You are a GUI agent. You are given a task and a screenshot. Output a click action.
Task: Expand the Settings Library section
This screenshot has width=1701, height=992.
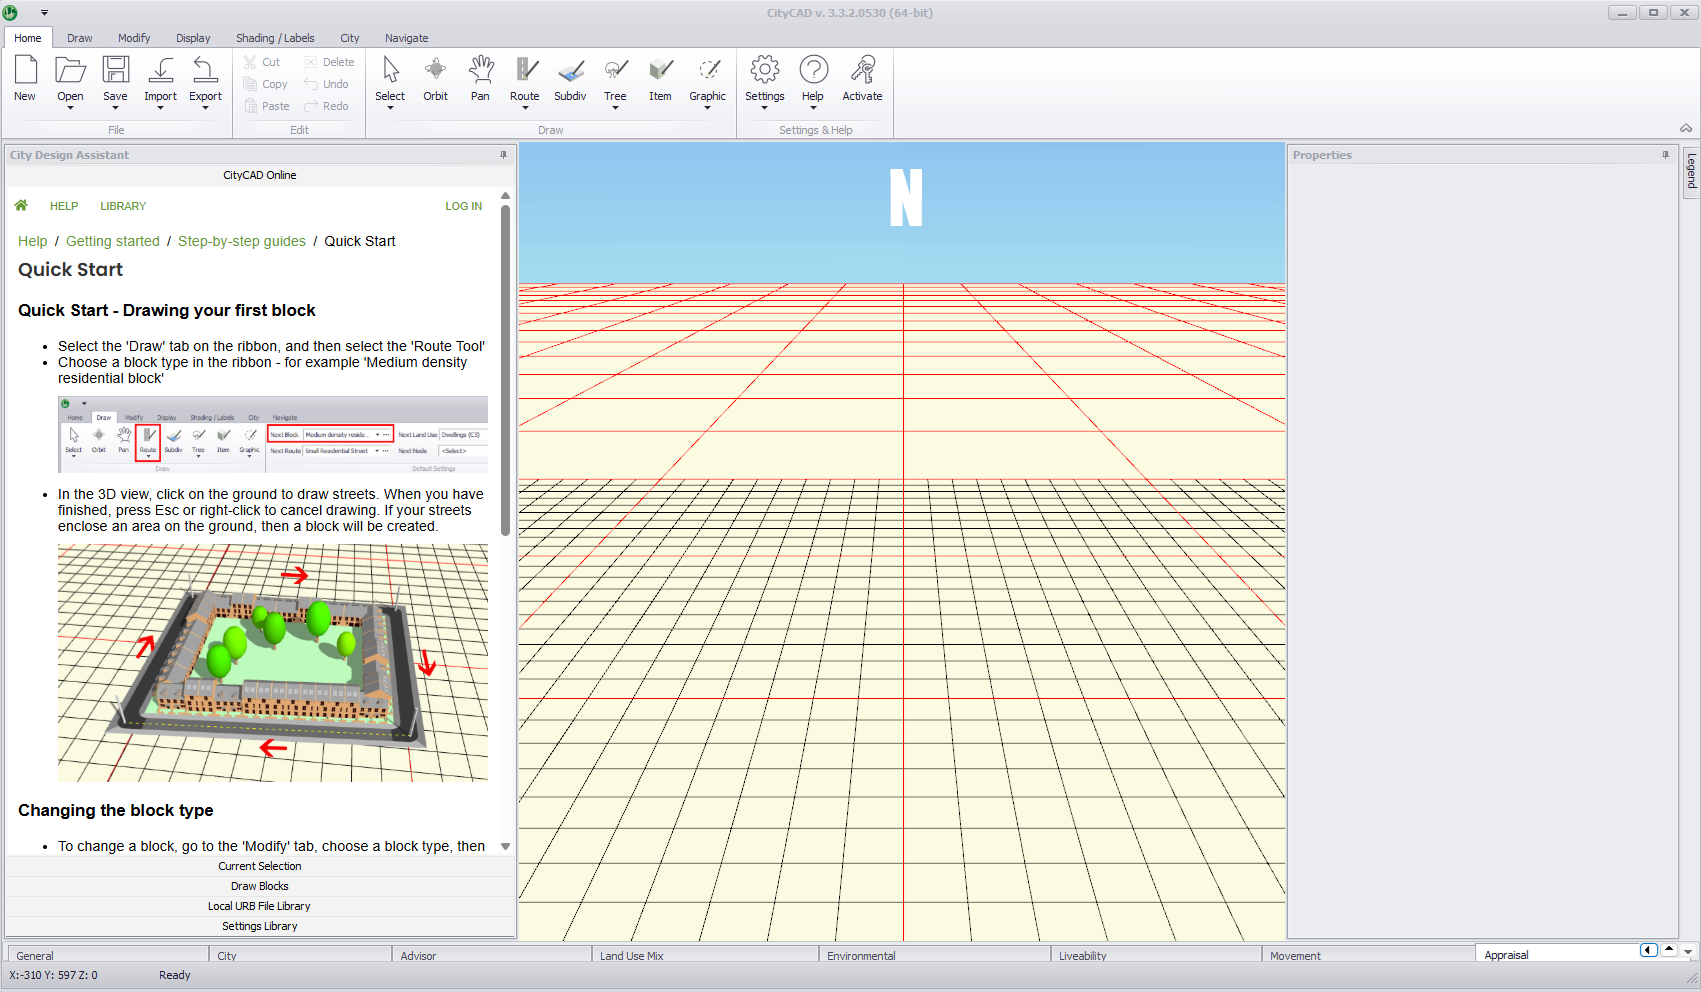click(259, 925)
